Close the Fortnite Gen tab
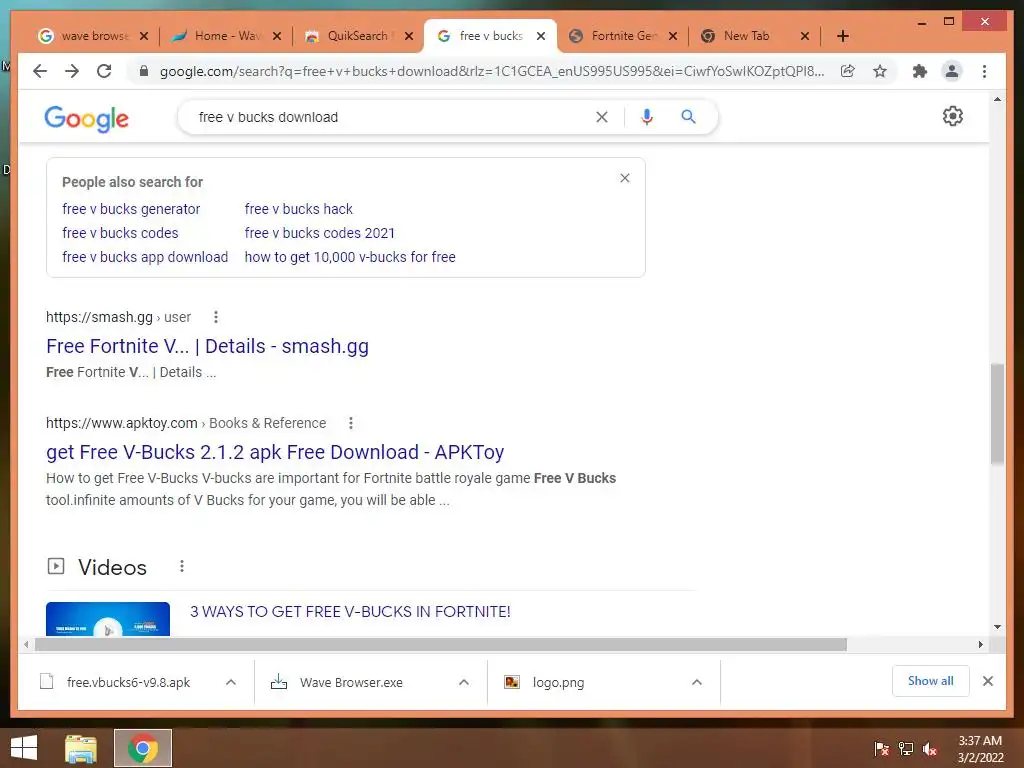1024x768 pixels. tap(673, 36)
